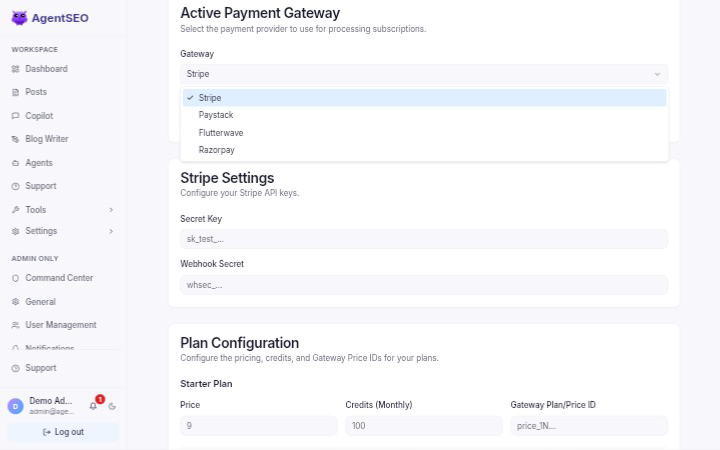The width and height of the screenshot is (720, 450).
Task: Click the bottom Support help icon
Action: click(x=16, y=368)
